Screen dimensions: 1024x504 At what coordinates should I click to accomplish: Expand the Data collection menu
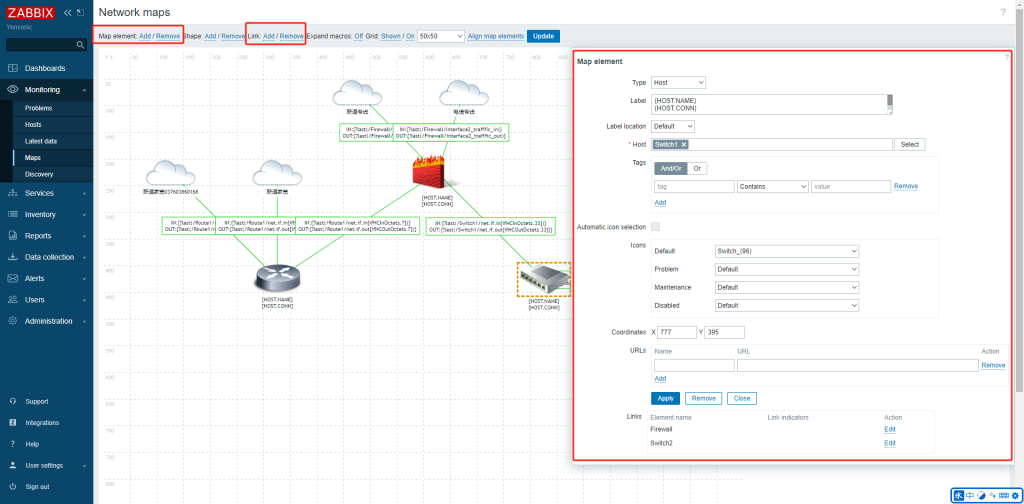(46, 257)
